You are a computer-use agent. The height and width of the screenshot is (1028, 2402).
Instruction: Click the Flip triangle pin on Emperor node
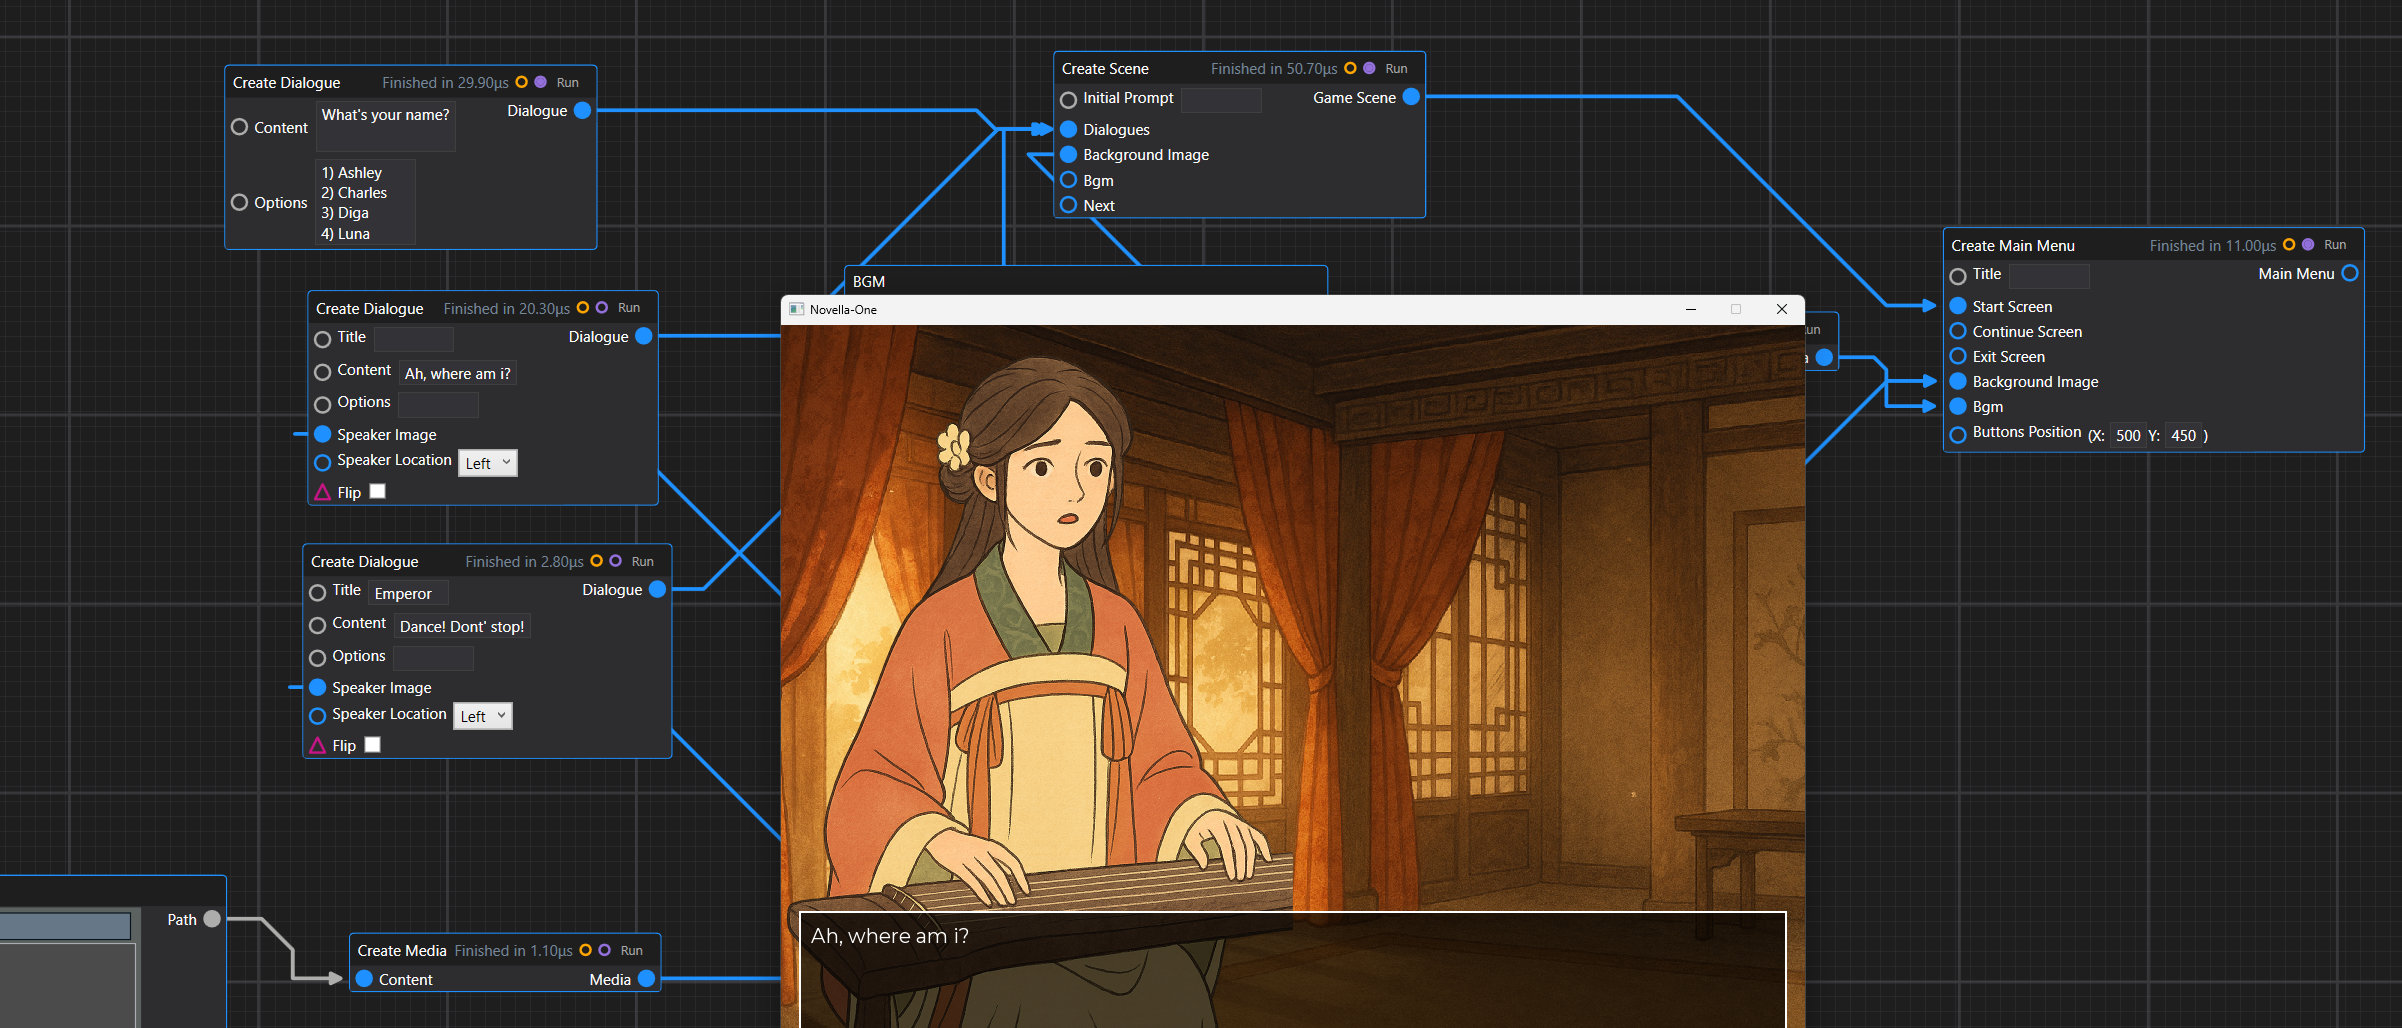318,745
